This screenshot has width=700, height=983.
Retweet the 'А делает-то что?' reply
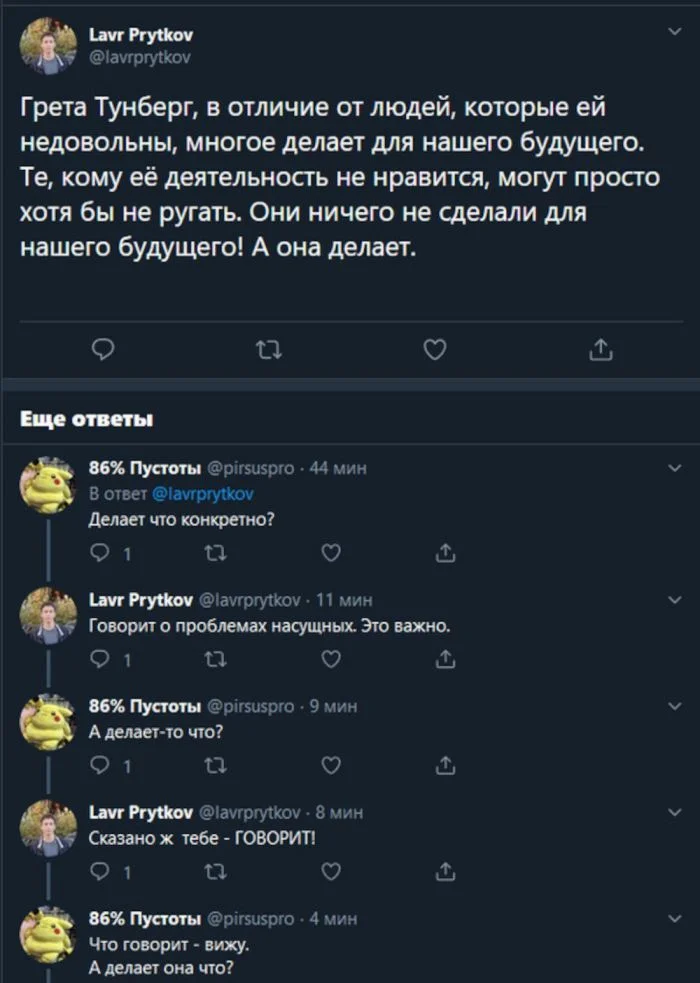(x=215, y=765)
